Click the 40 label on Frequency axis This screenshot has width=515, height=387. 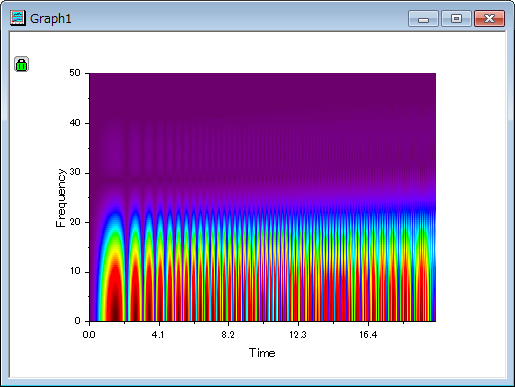pyautogui.click(x=75, y=123)
